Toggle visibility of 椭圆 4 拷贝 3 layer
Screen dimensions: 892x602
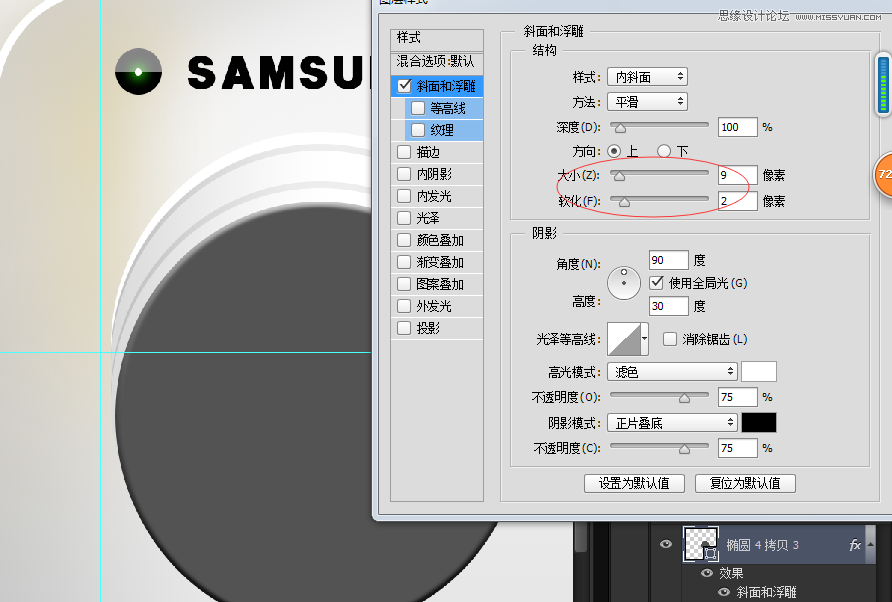tap(666, 544)
